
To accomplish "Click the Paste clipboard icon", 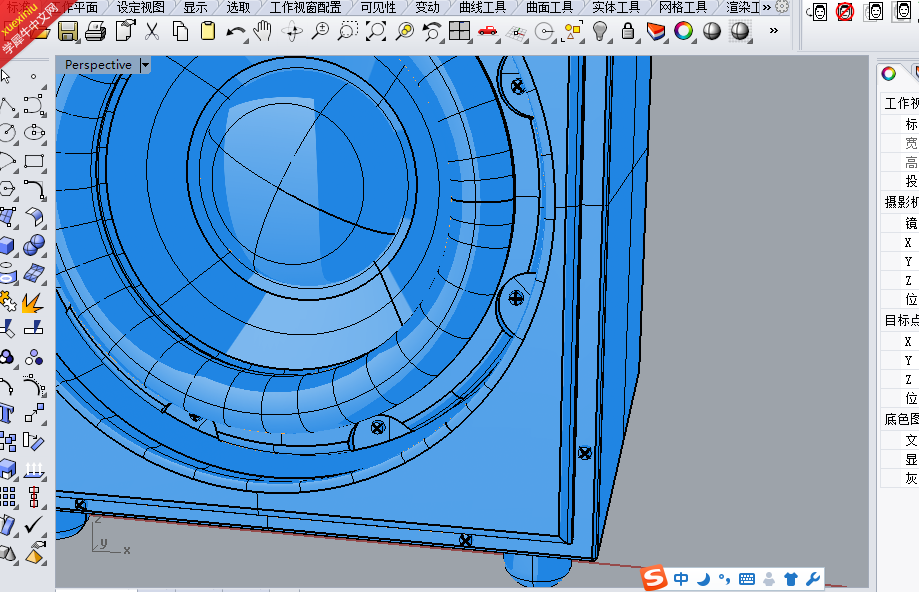I will [x=208, y=31].
